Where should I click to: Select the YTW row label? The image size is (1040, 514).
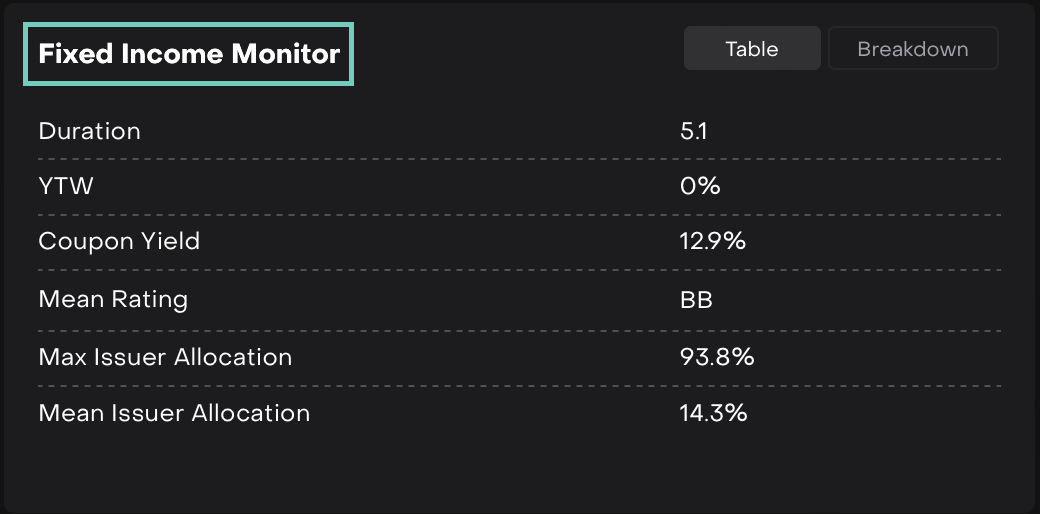pos(66,186)
